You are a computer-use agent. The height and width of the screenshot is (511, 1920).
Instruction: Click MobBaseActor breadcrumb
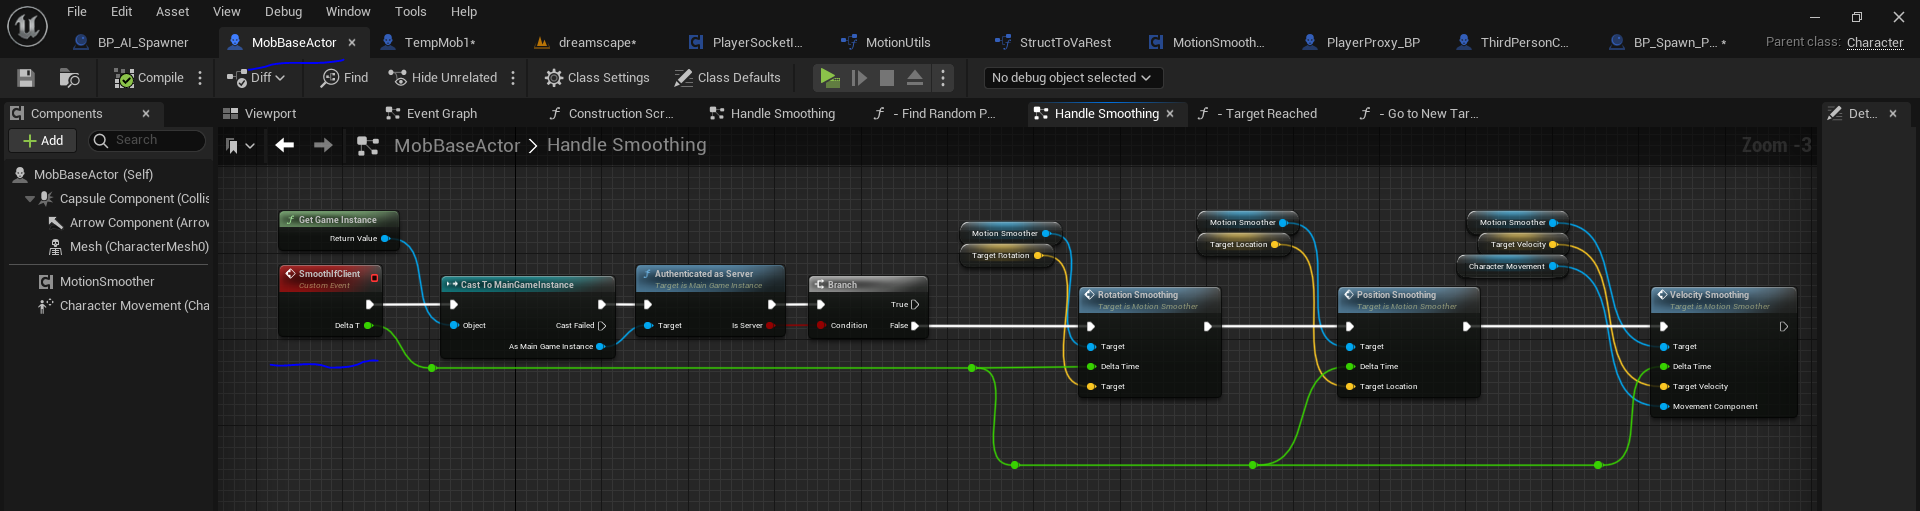(x=457, y=146)
